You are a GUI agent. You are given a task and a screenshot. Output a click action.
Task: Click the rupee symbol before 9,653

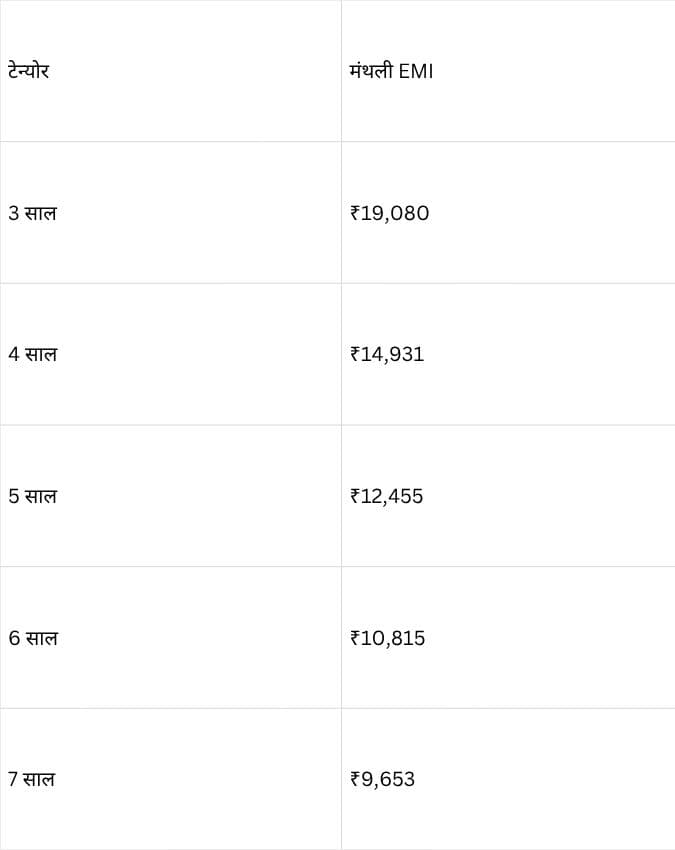pyautogui.click(x=355, y=780)
